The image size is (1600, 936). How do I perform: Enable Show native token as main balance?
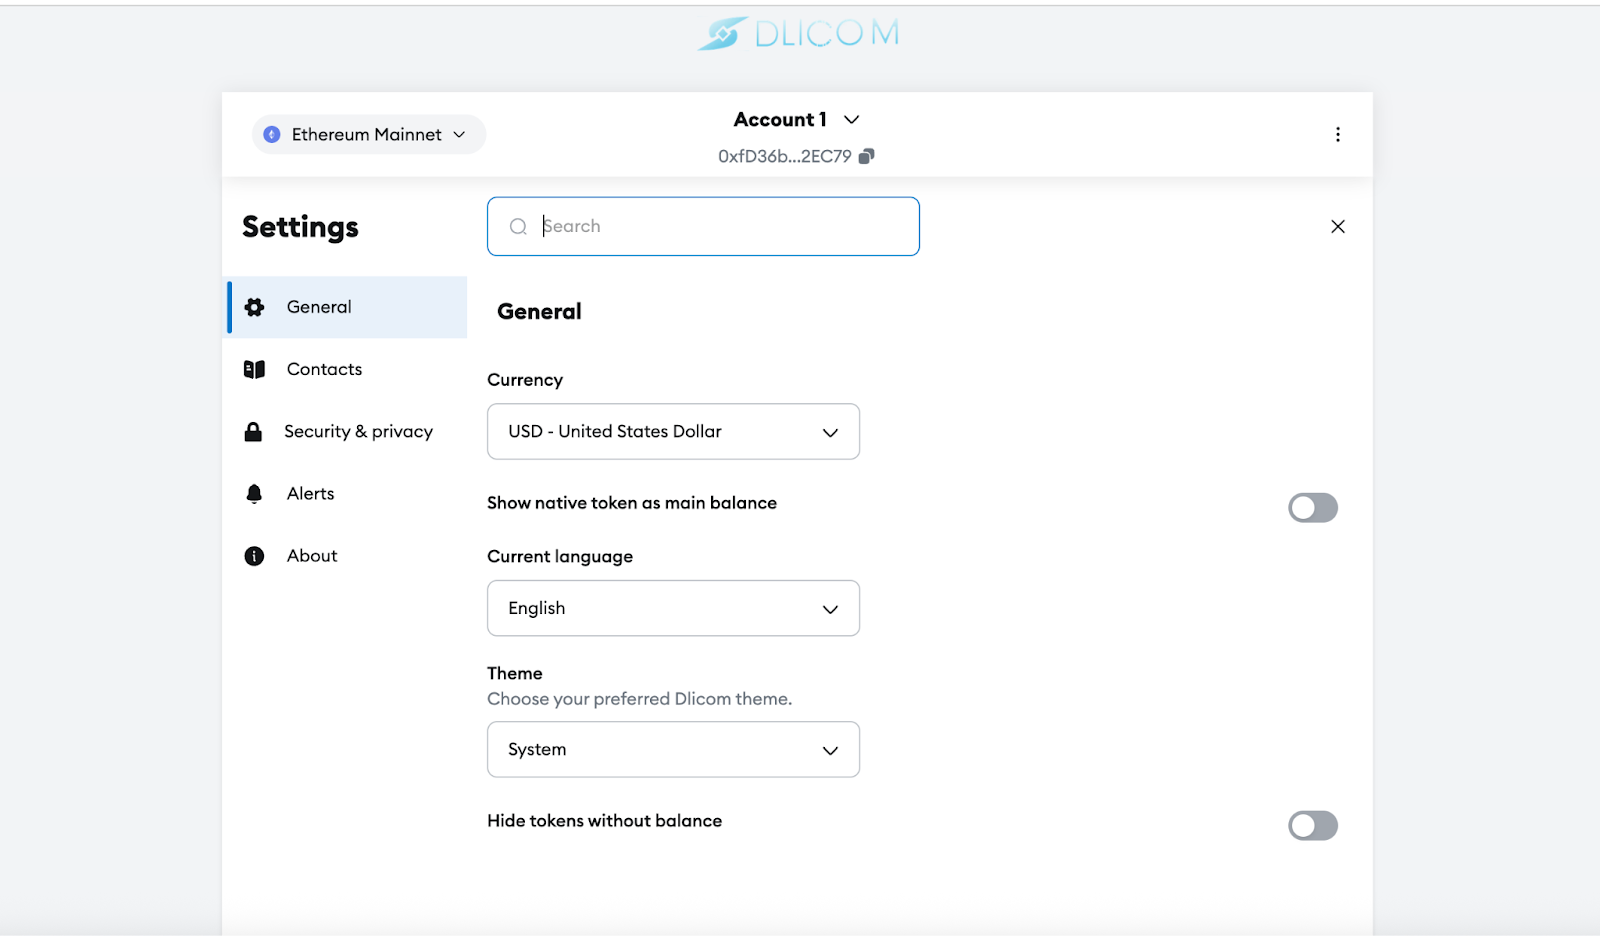(1312, 508)
